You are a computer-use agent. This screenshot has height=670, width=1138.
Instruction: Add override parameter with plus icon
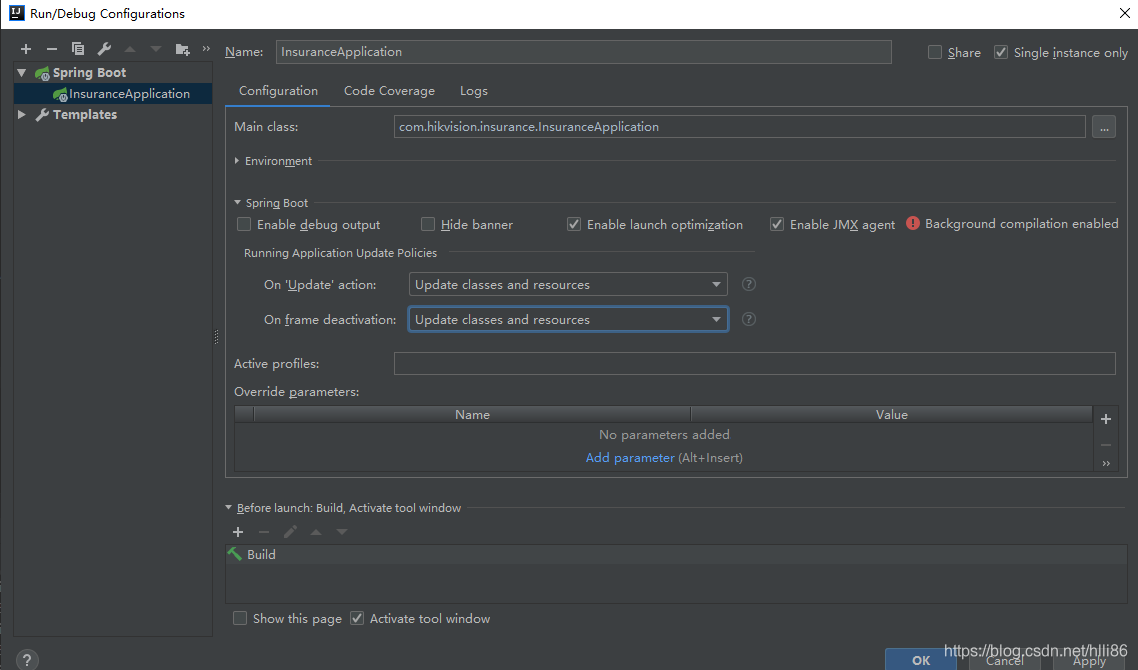[x=1106, y=419]
